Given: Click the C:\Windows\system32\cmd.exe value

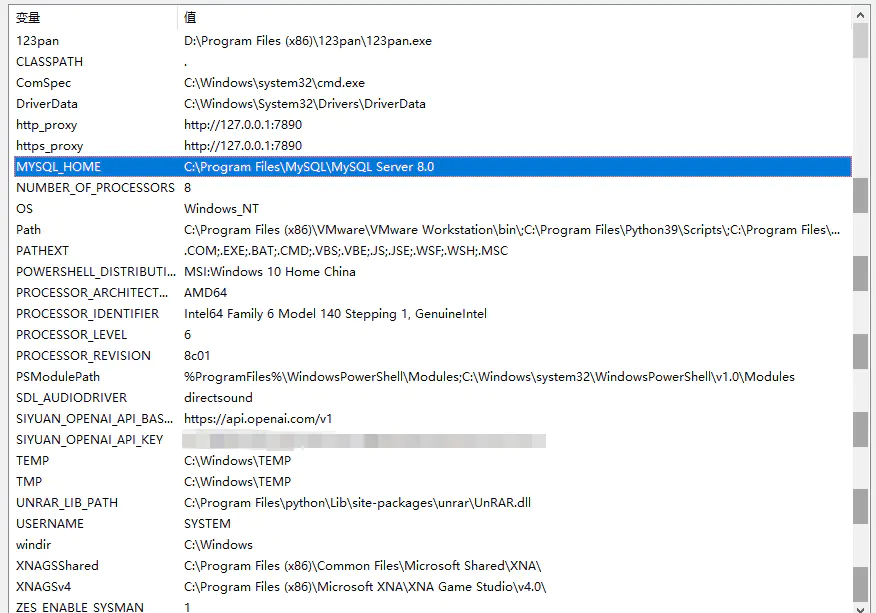Looking at the screenshot, I should pos(274,83).
